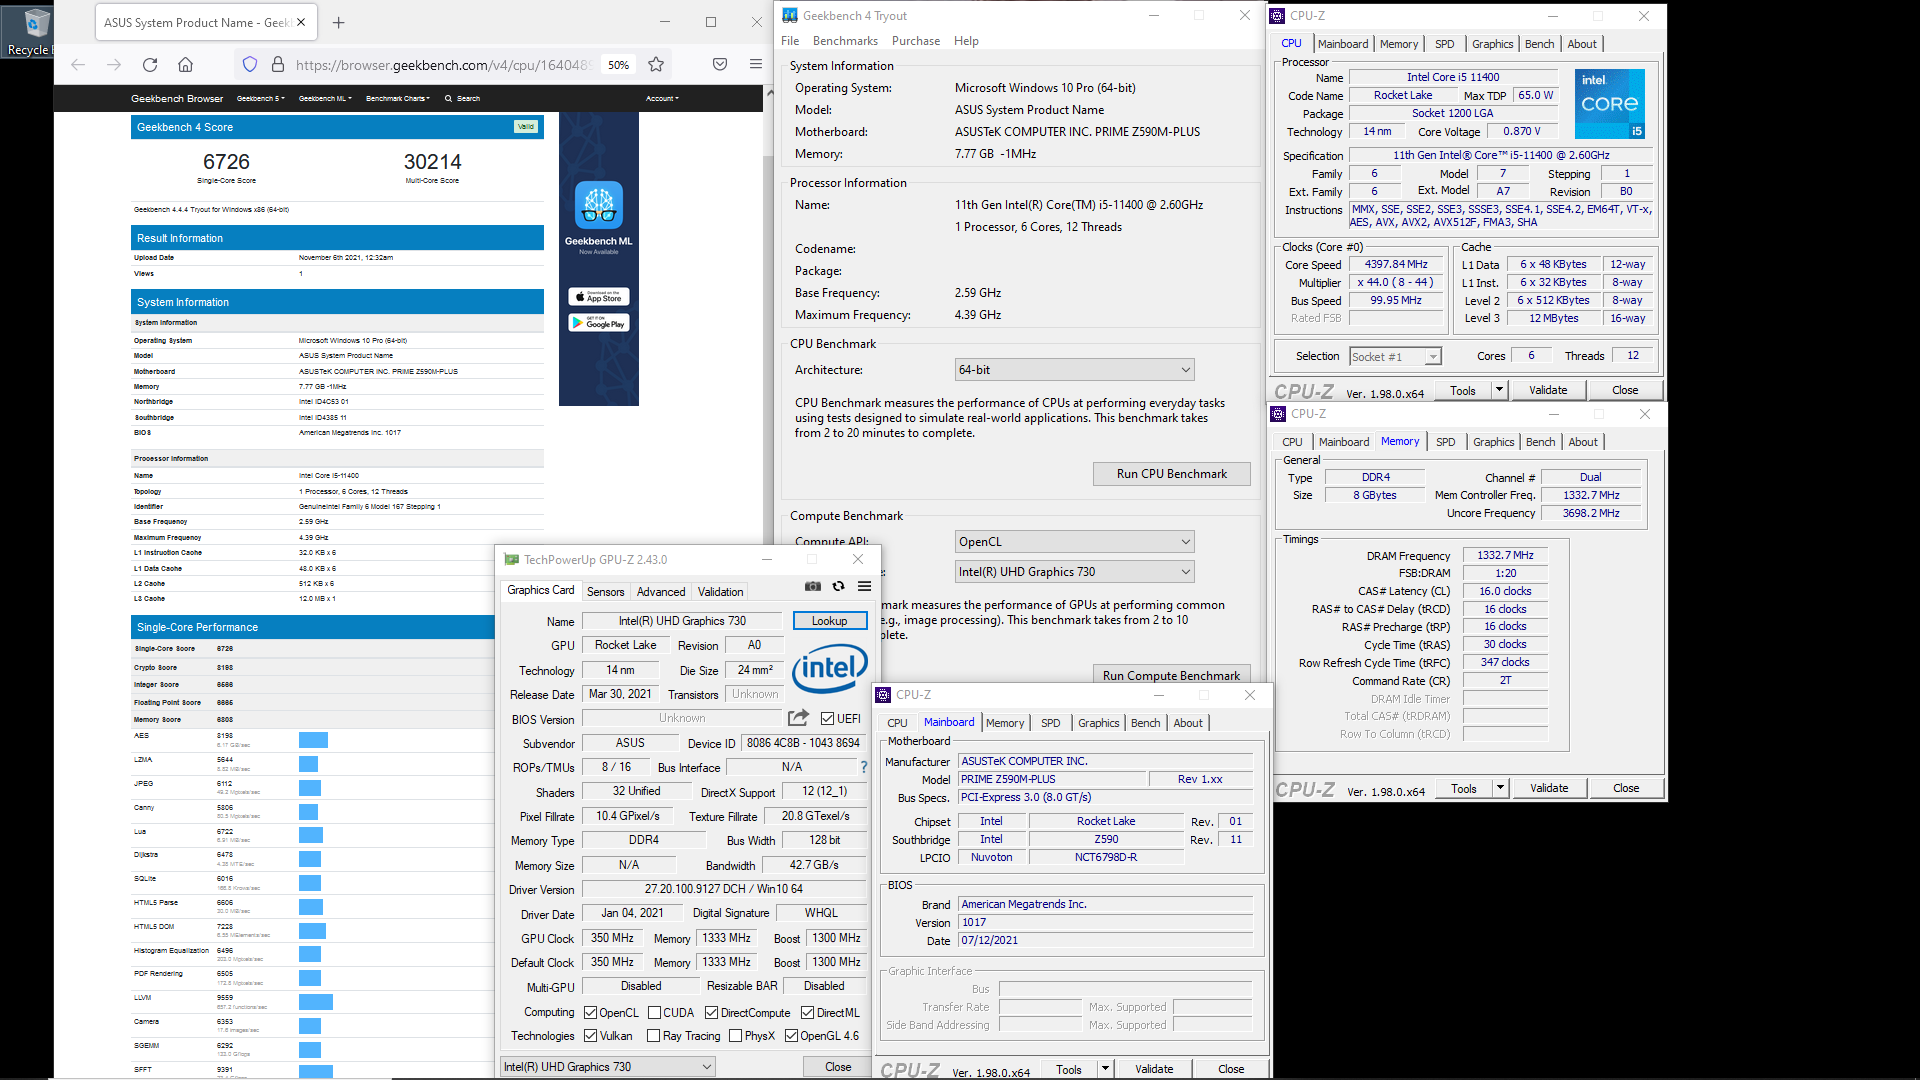Expand the Benchmark Charts navbar dropdown
The height and width of the screenshot is (1080, 1920).
click(398, 99)
